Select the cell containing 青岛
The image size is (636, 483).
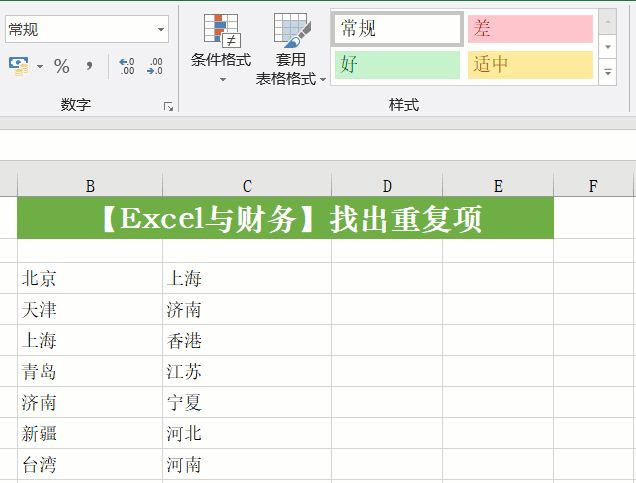point(90,371)
